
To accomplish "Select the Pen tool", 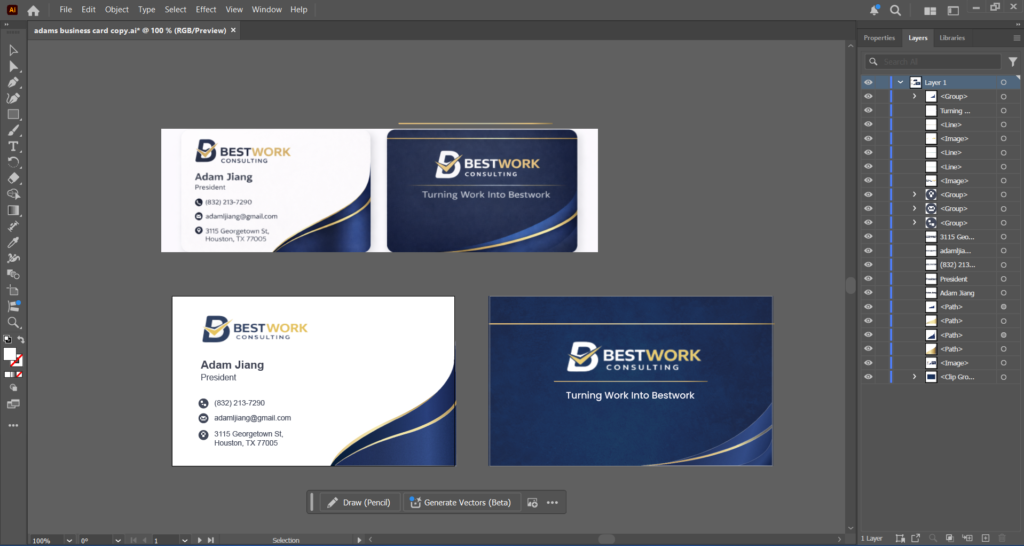I will (13, 82).
